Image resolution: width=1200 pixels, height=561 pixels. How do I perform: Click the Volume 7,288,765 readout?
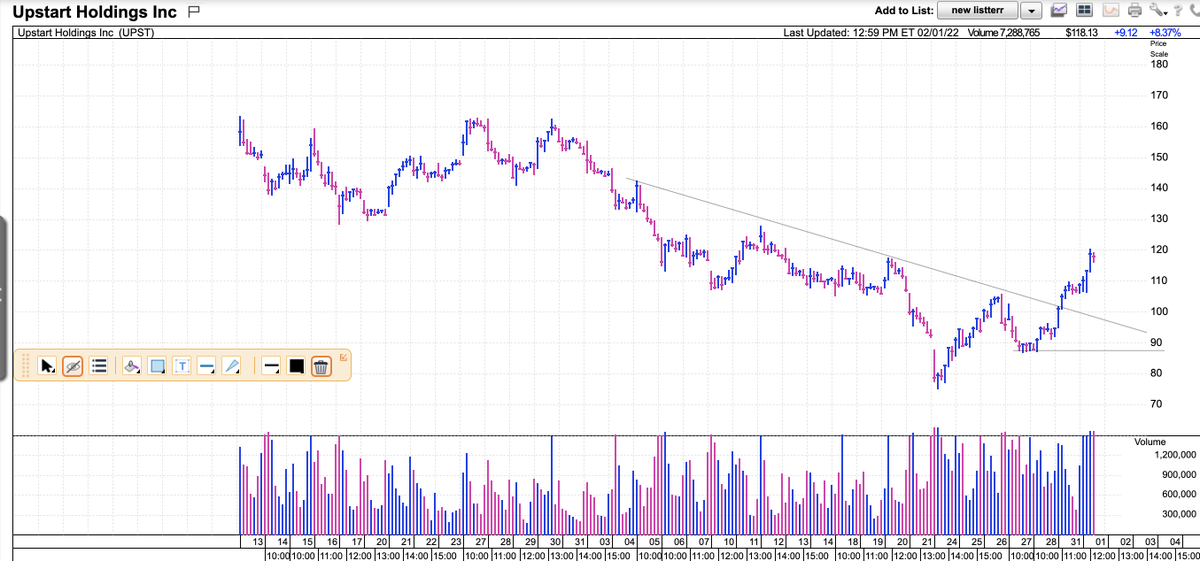(x=1005, y=33)
